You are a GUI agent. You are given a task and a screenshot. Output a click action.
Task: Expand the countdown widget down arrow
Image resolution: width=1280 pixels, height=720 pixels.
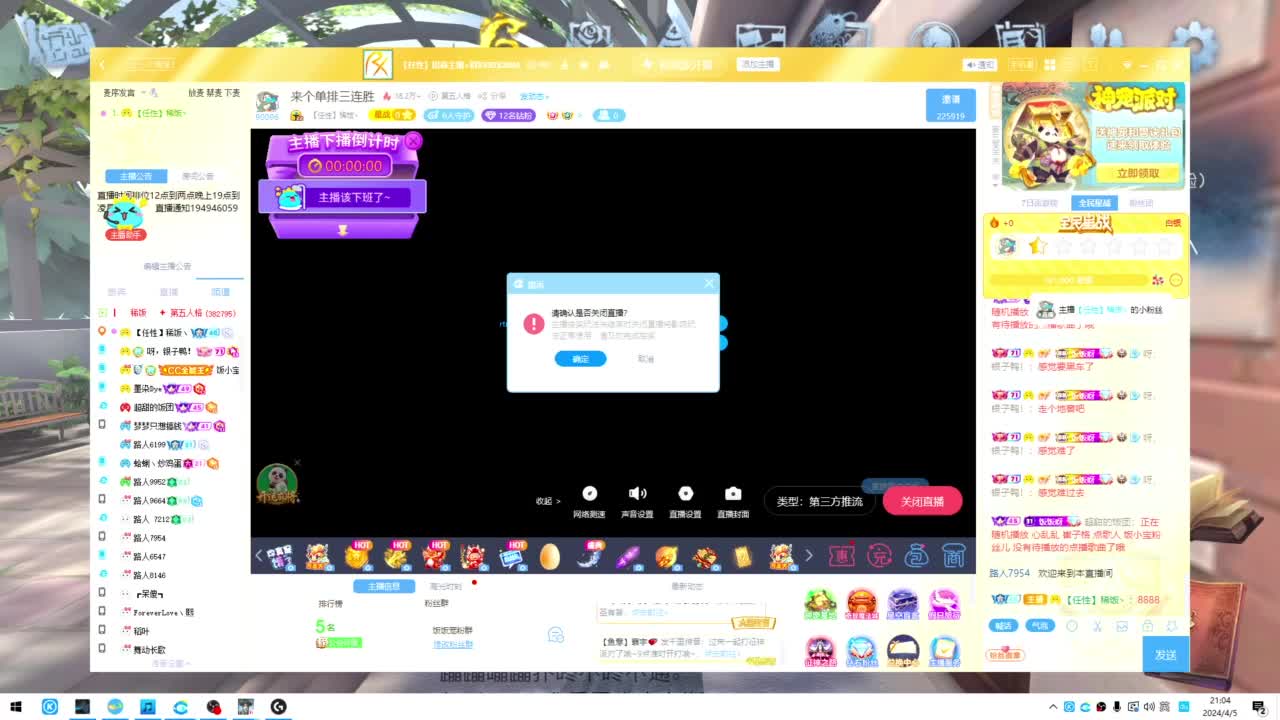[x=342, y=229]
